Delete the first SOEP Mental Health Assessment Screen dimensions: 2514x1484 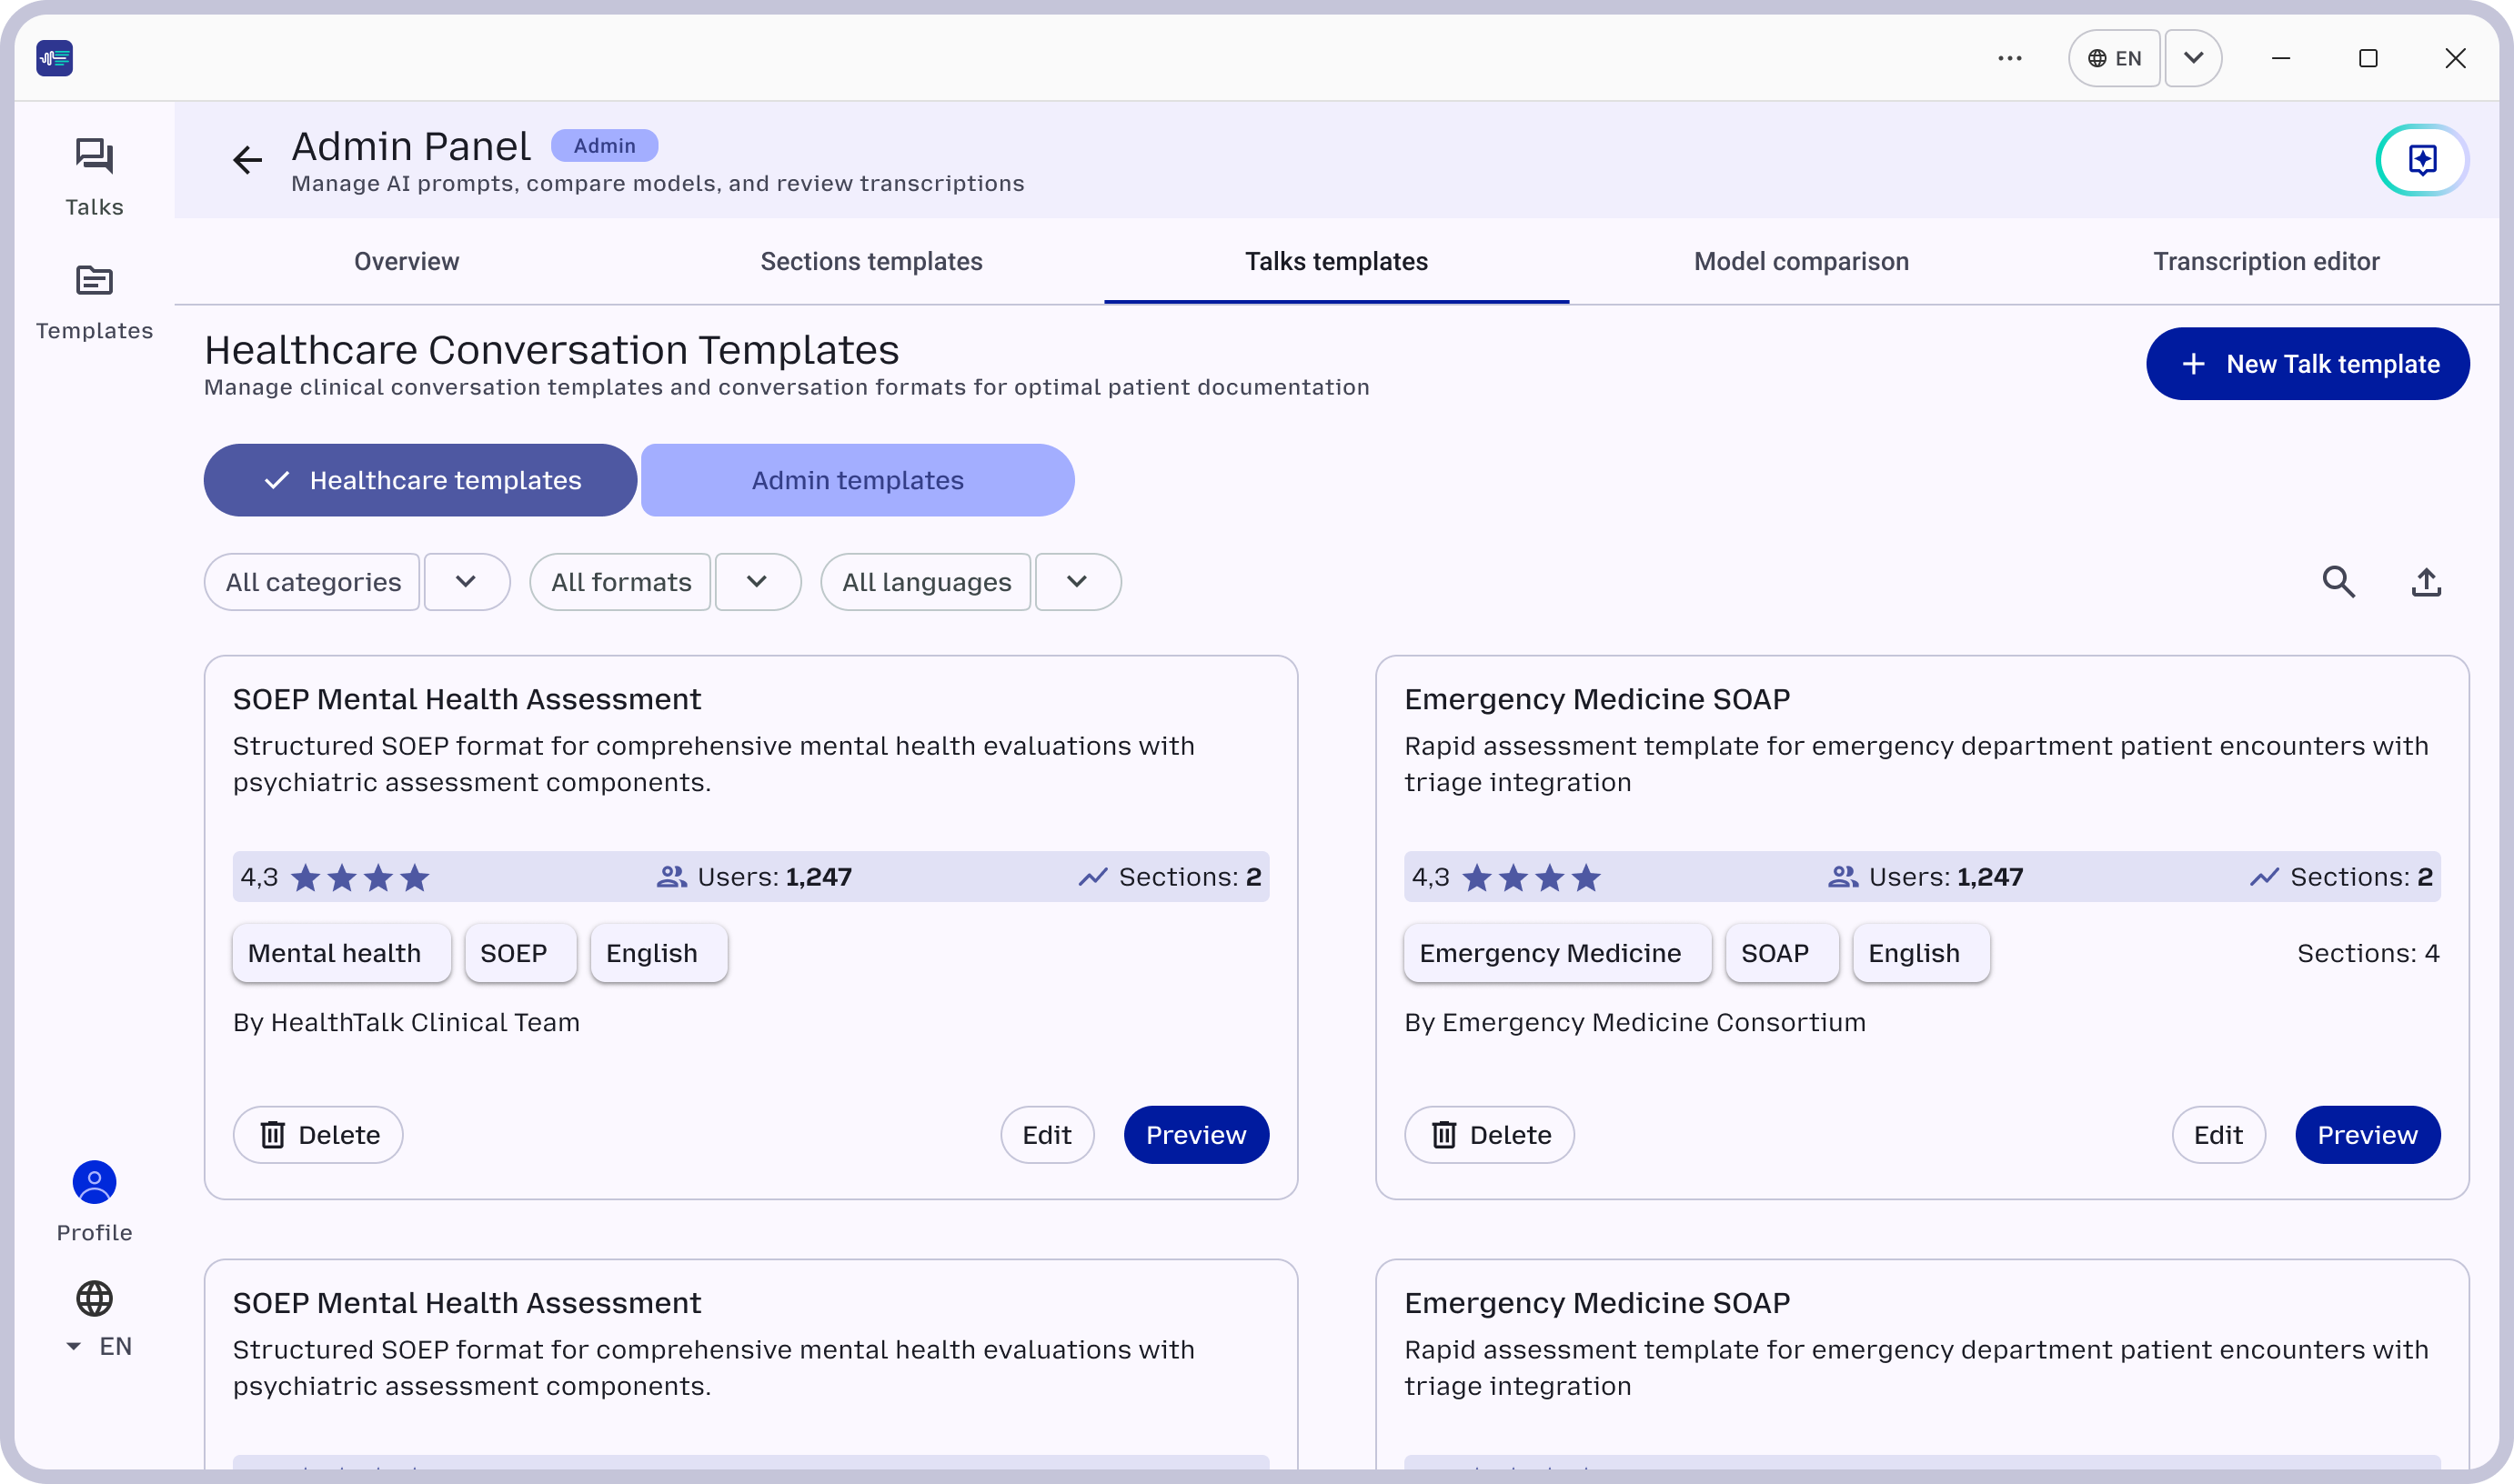318,1135
